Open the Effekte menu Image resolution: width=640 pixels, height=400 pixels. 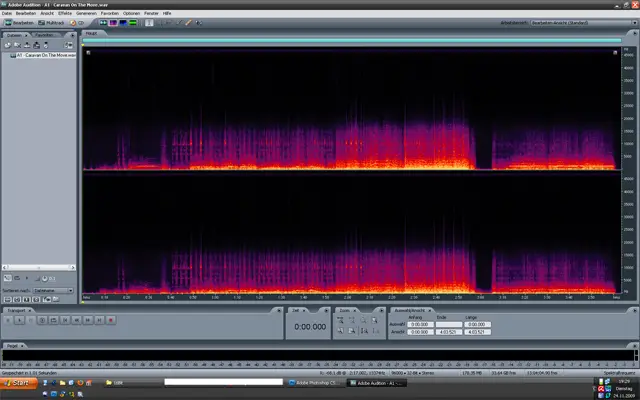tap(65, 13)
